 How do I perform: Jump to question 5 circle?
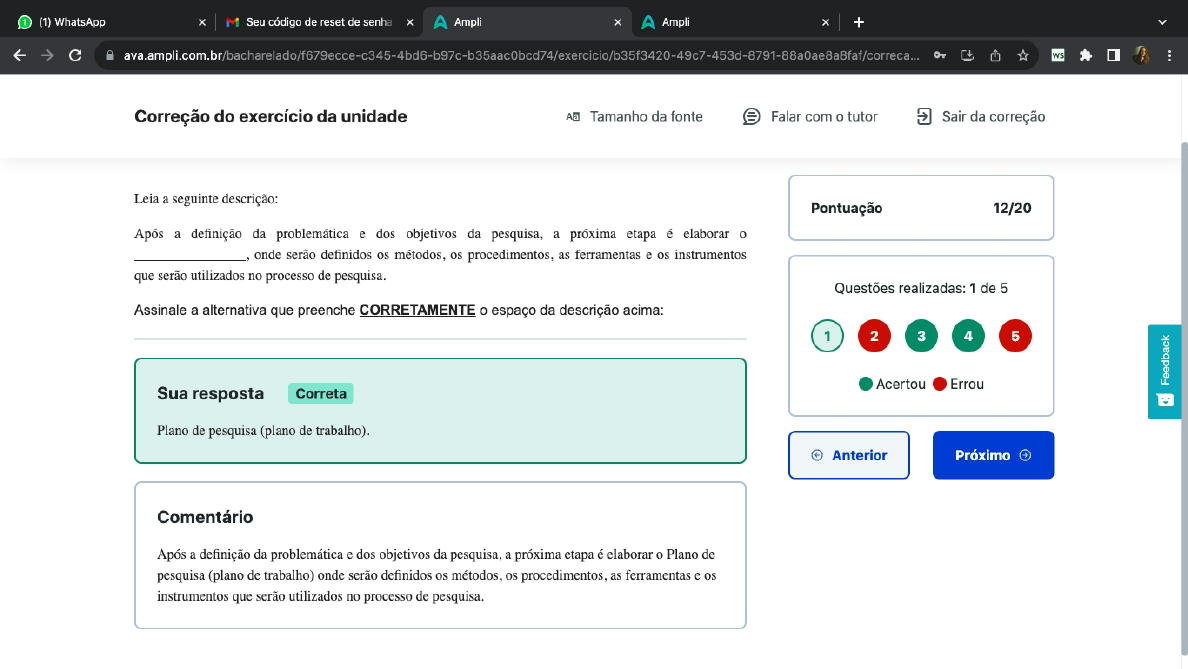[1015, 336]
